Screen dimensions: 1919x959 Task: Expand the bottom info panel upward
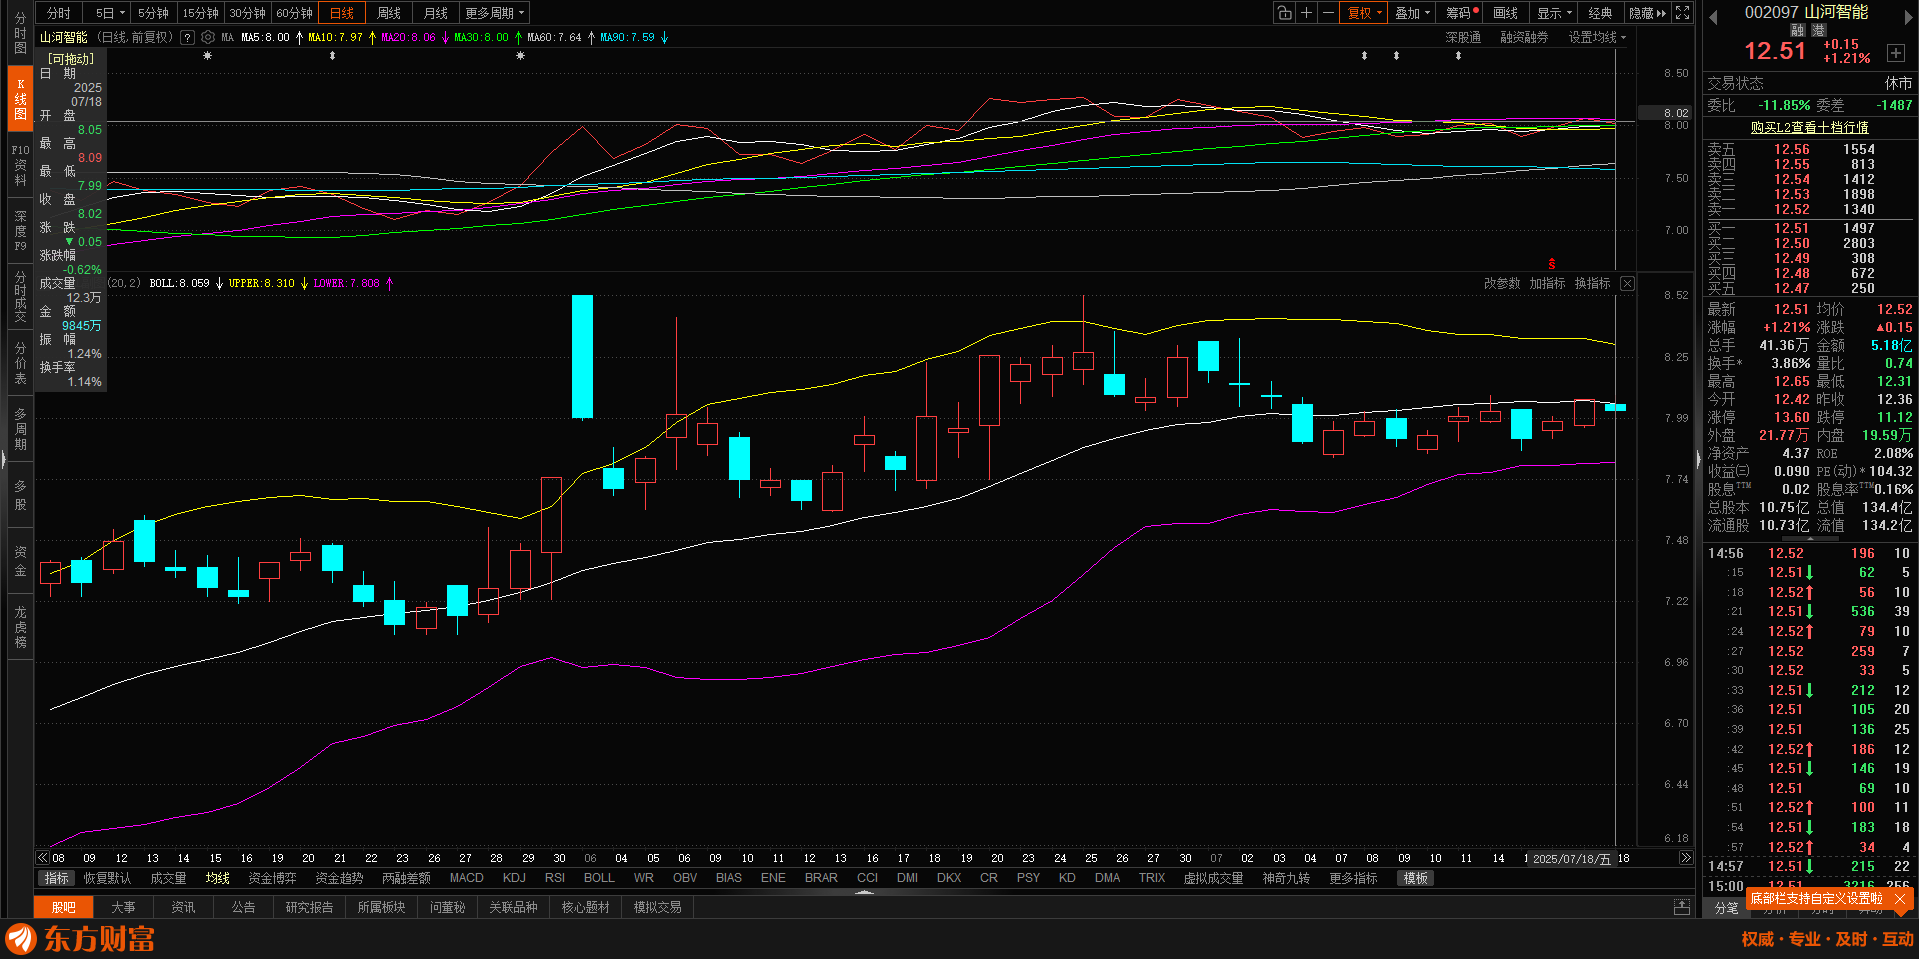(x=1682, y=907)
